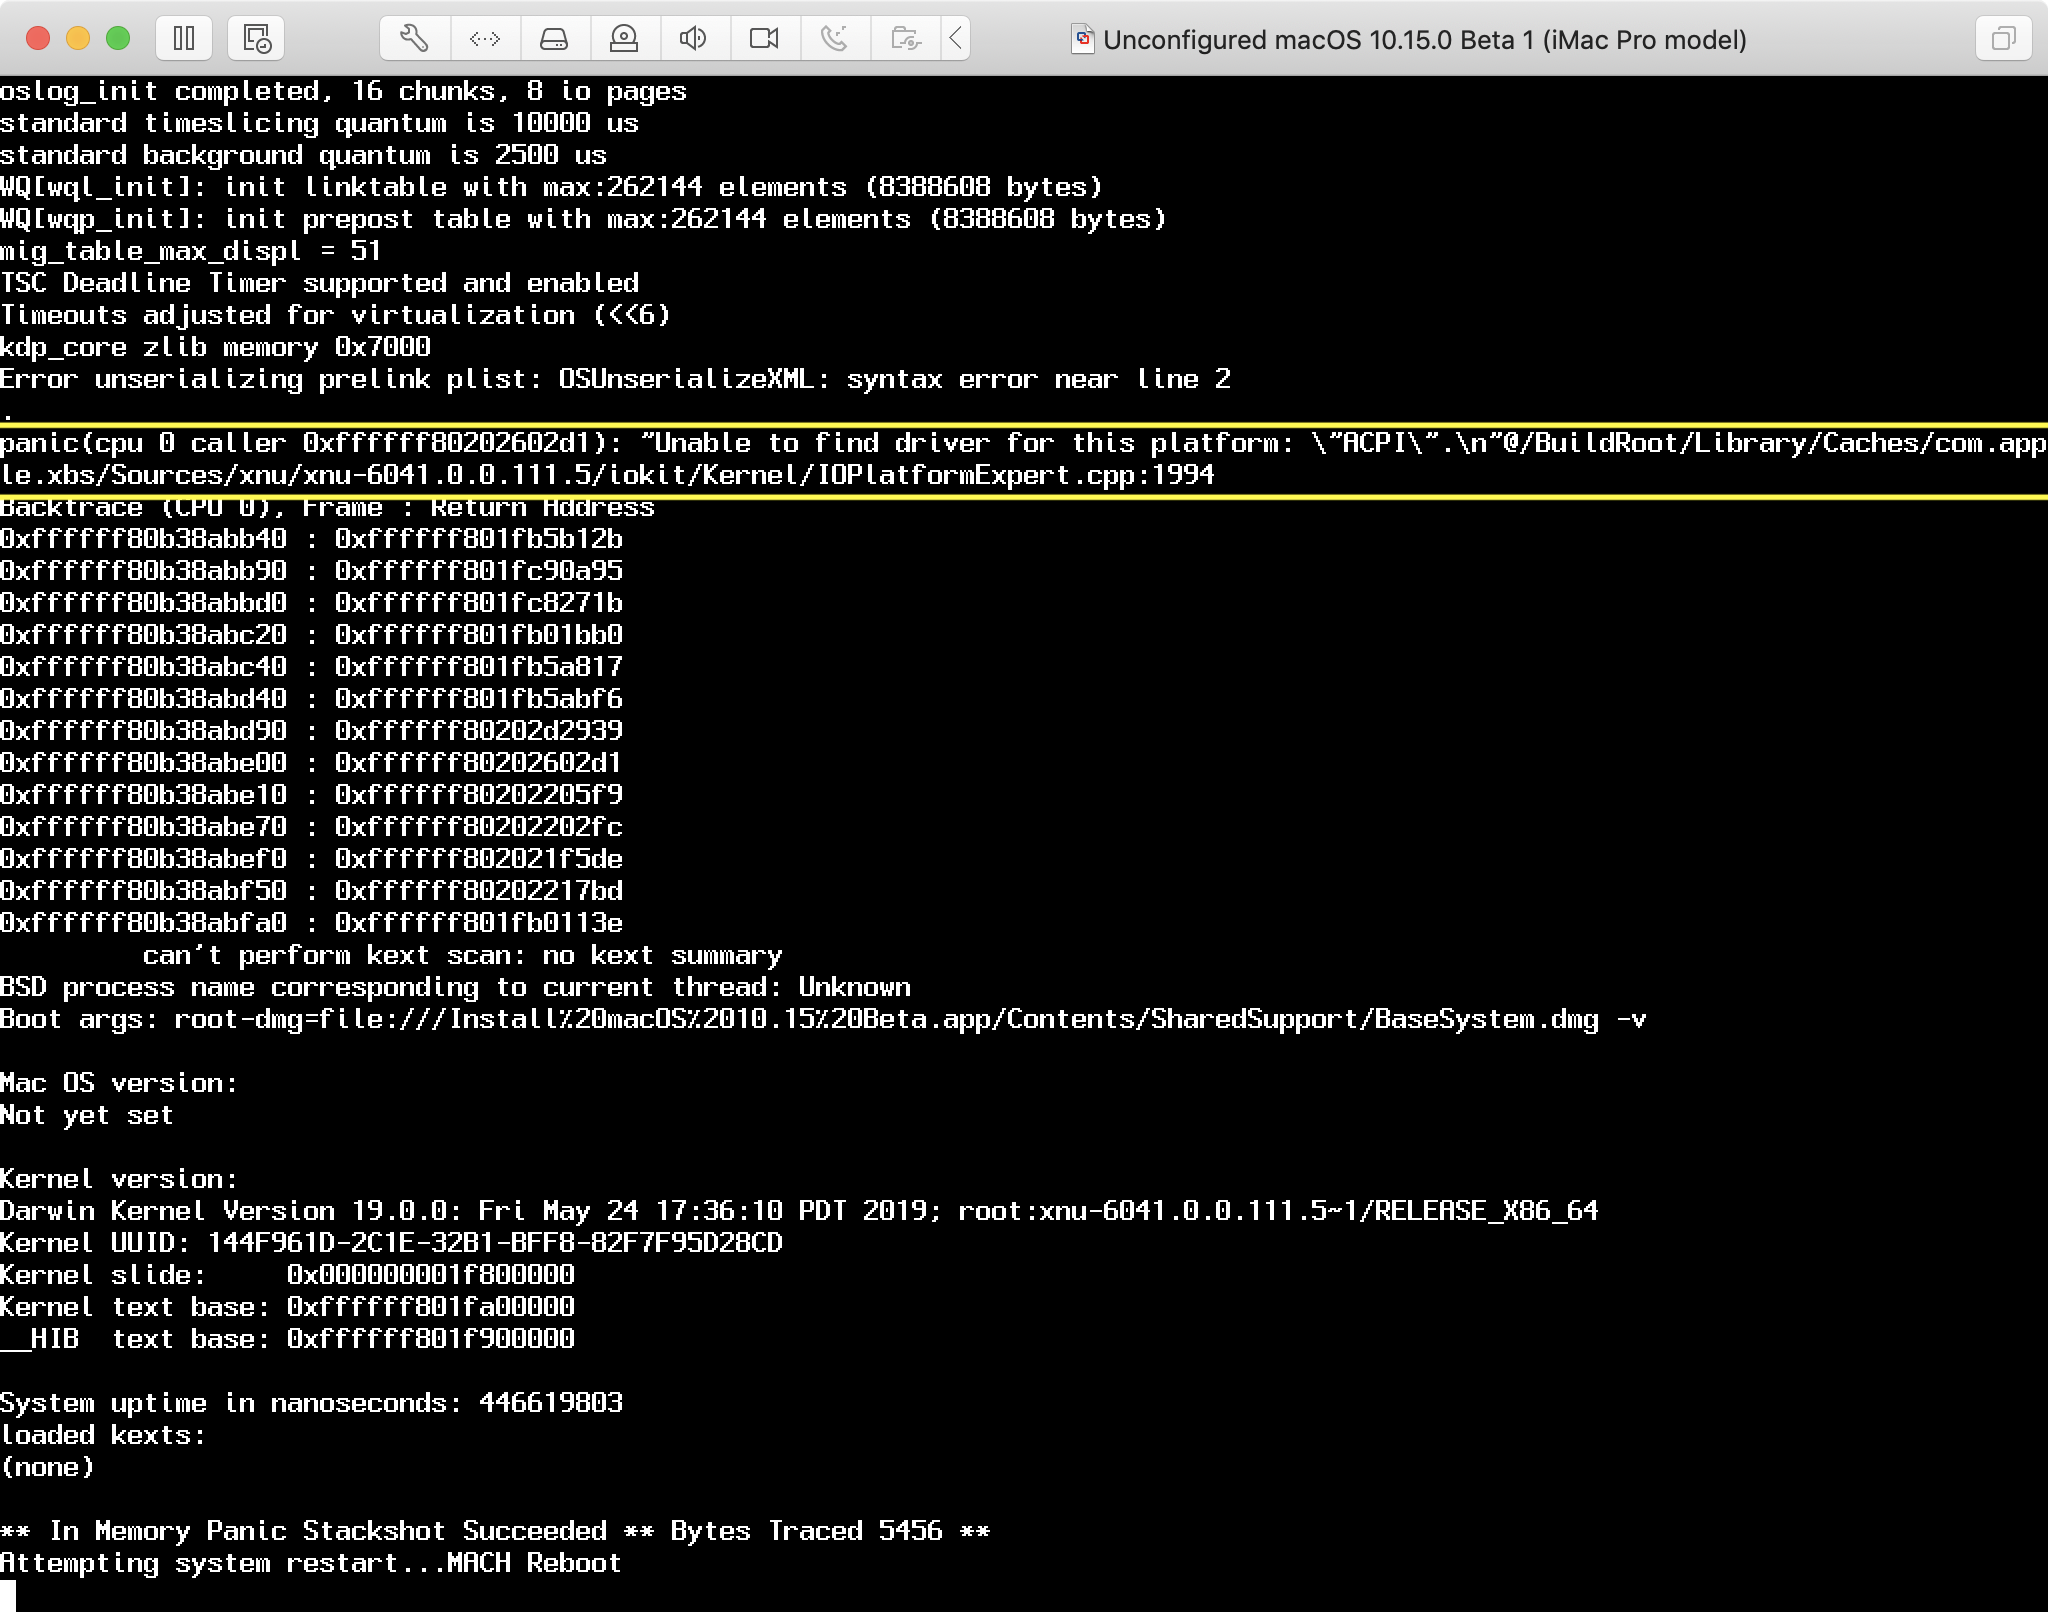Click backtrace row '0xffffff80b38abc40'

click(x=311, y=667)
